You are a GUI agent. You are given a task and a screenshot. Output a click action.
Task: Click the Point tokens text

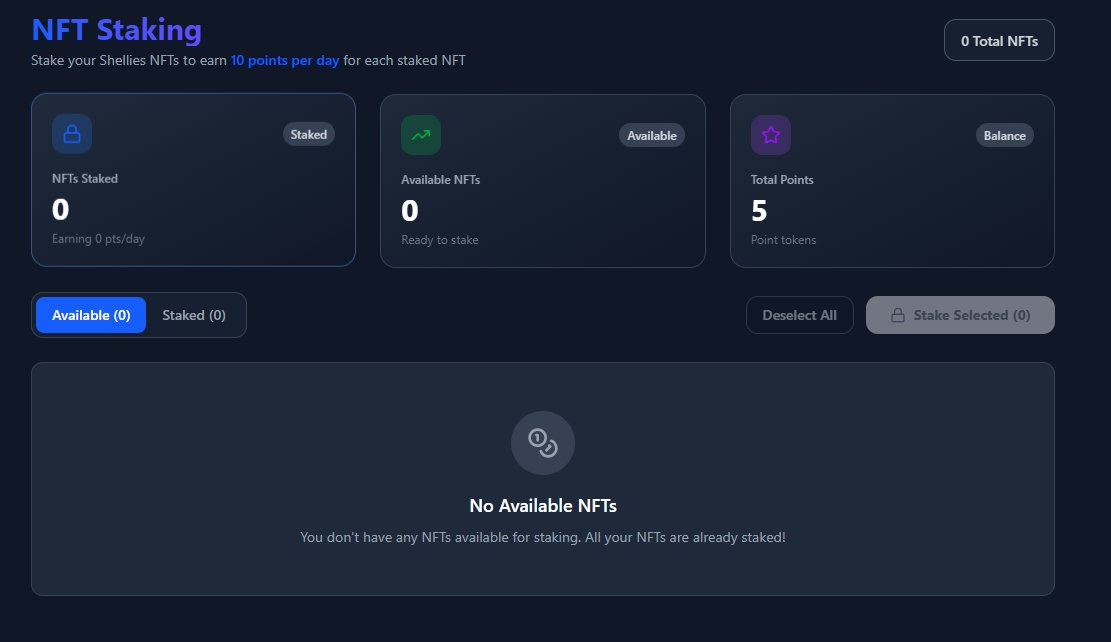(784, 240)
